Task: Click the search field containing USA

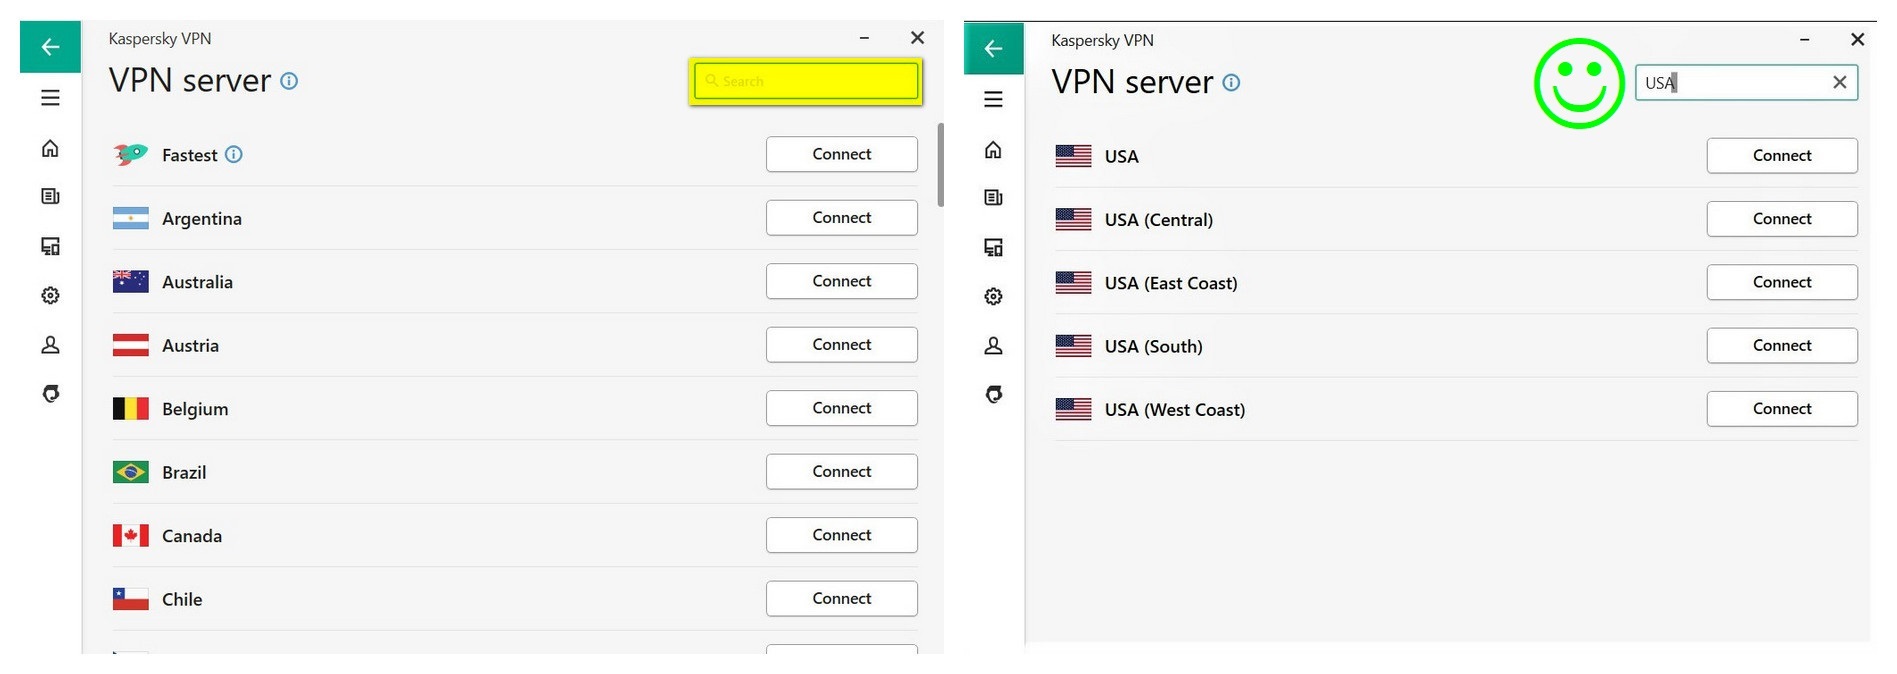Action: click(x=1746, y=82)
